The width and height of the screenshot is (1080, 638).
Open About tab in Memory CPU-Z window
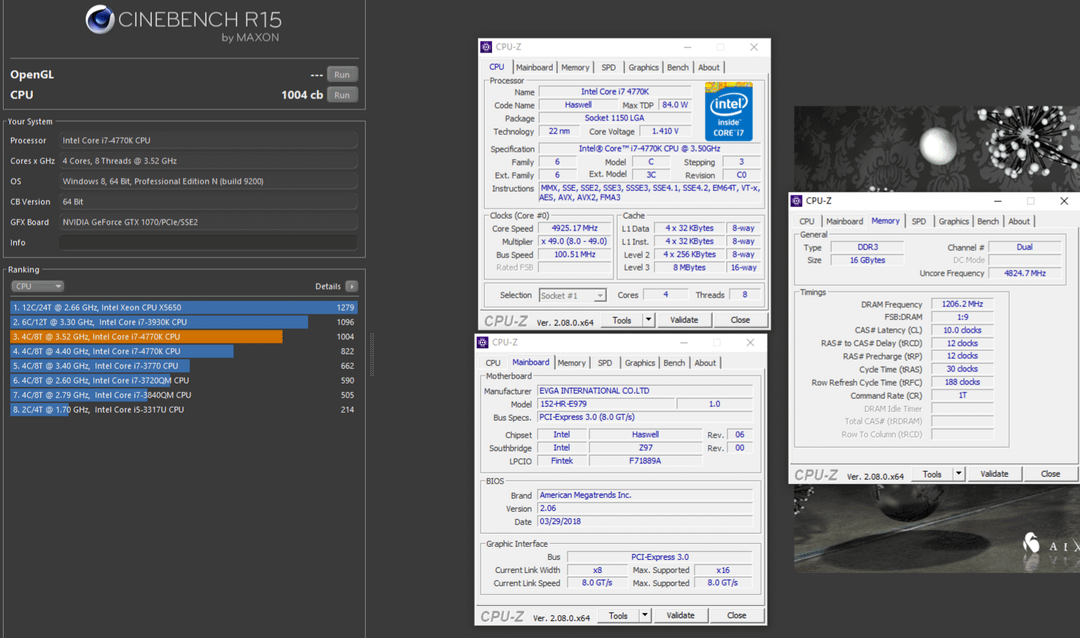[1019, 222]
